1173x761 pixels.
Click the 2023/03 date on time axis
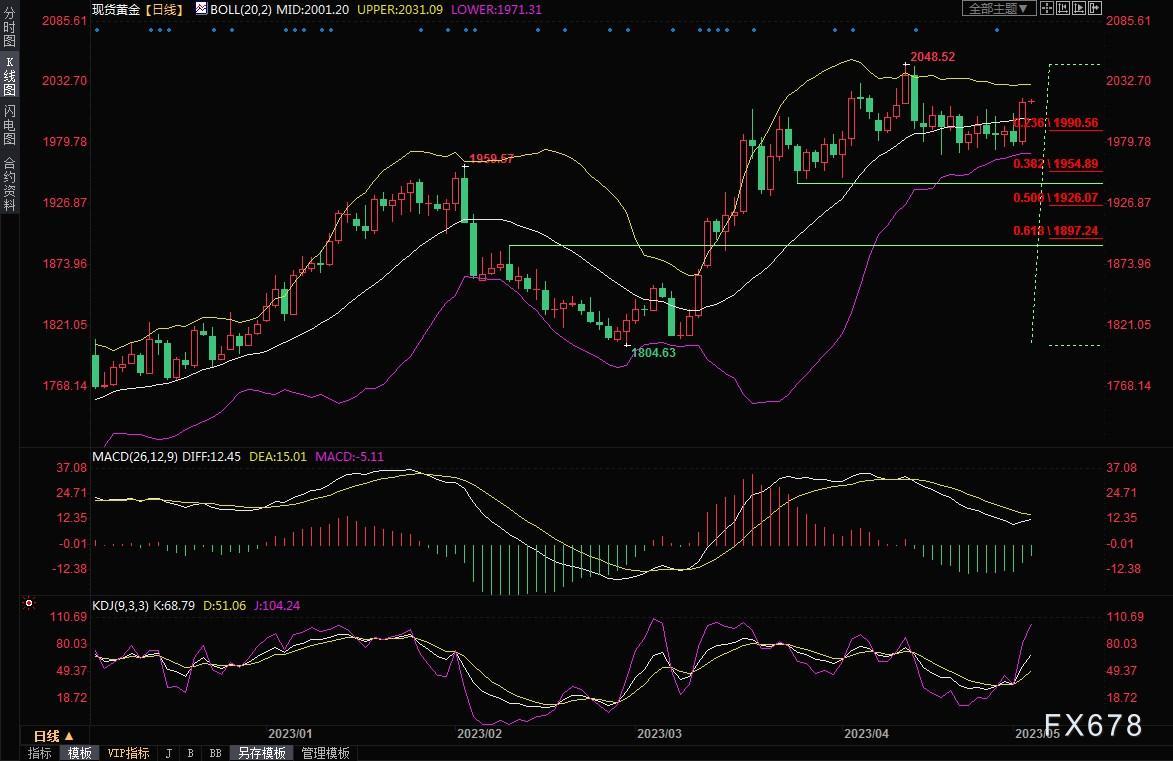tap(659, 734)
